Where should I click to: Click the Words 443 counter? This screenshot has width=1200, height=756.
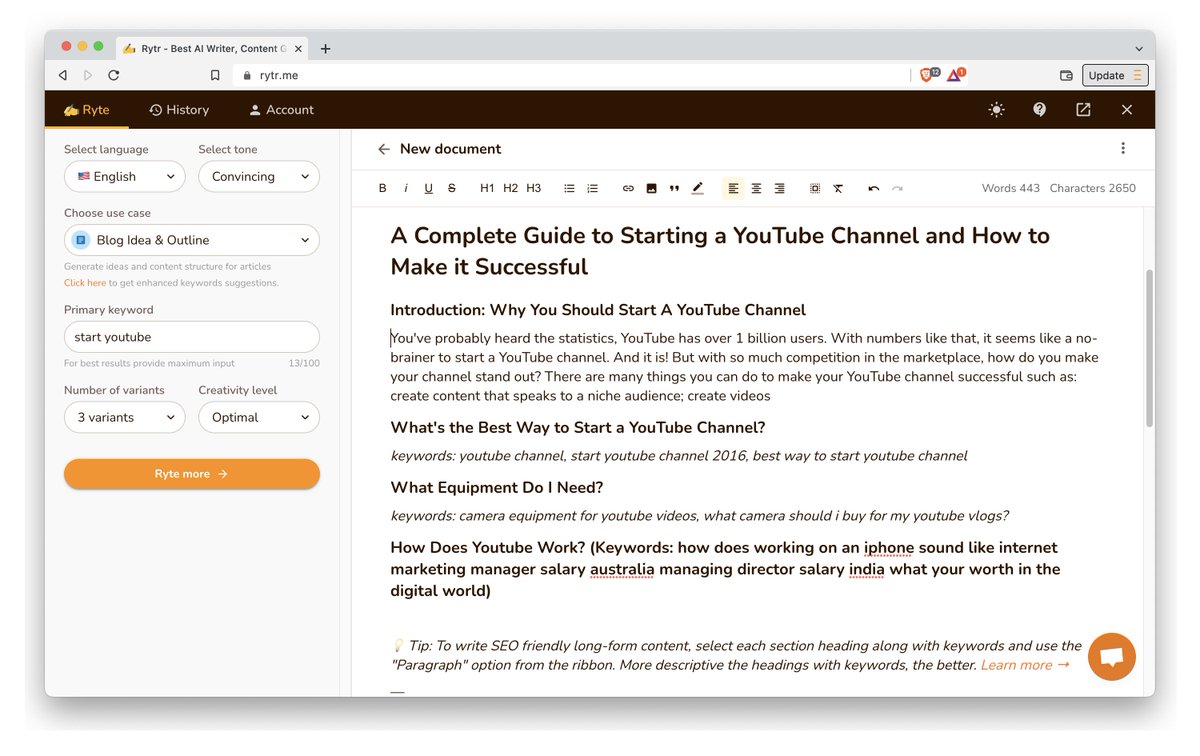pyautogui.click(x=1011, y=188)
